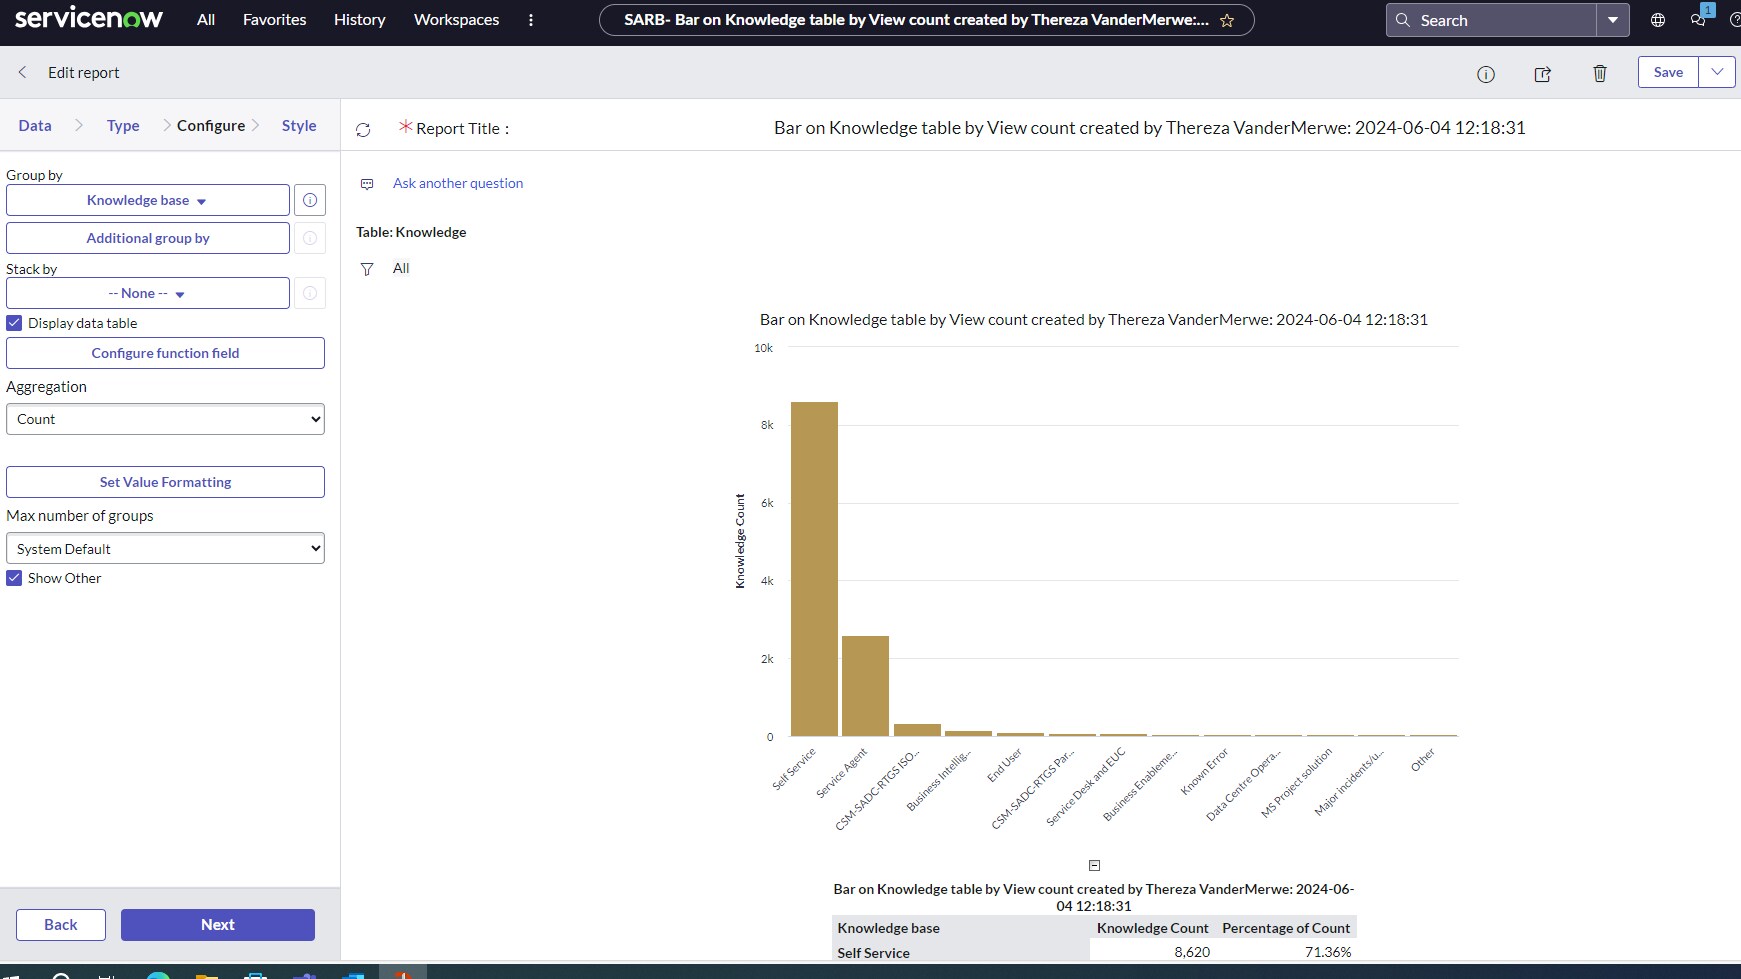The height and width of the screenshot is (979, 1741).
Task: Switch to the Style tab
Action: point(299,126)
